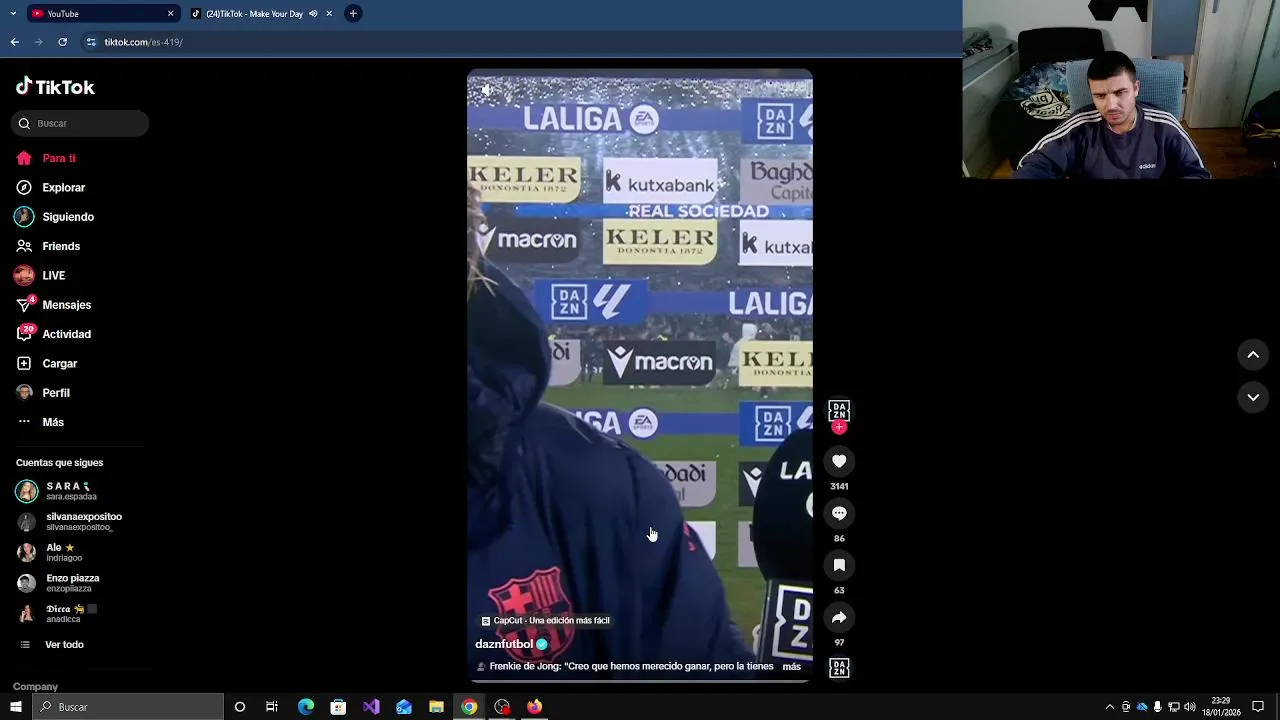The width and height of the screenshot is (1280, 720).
Task: Seek on the video progress bar
Action: tap(640, 680)
